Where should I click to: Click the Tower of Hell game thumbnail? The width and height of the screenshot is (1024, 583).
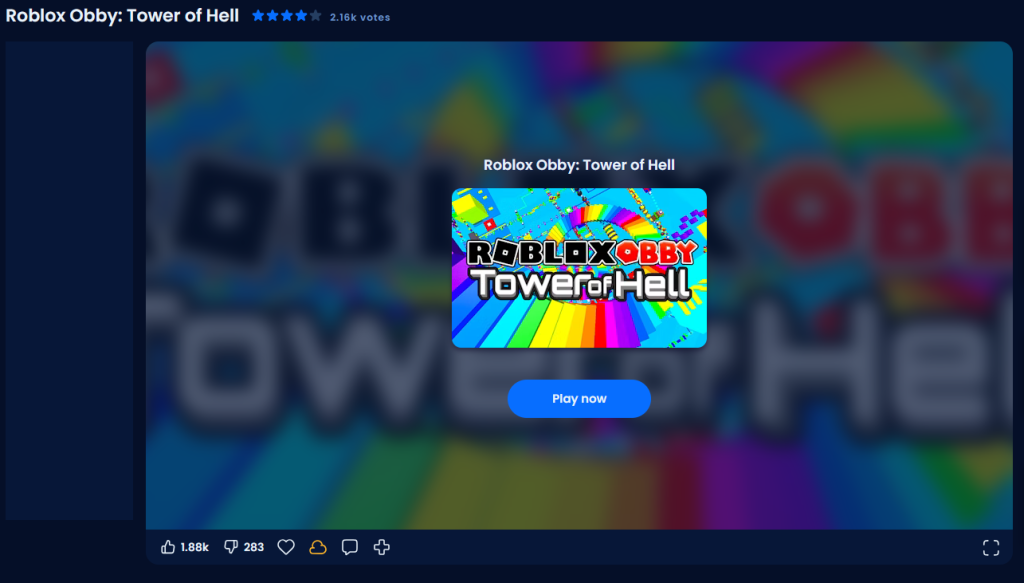(x=579, y=268)
